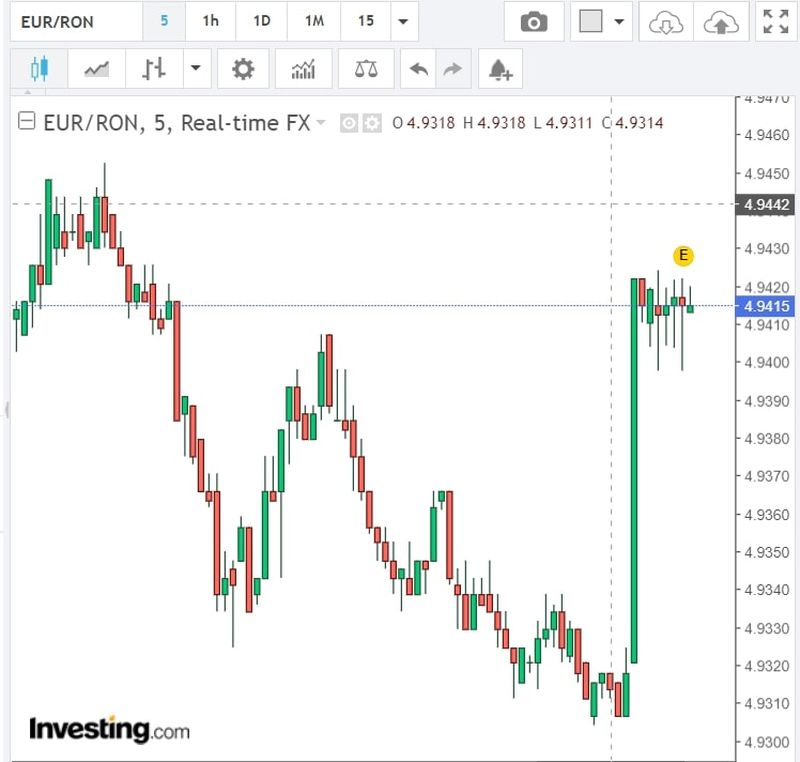Load chart layout from cloud
Screen dimensions: 800x762
(x=665, y=22)
